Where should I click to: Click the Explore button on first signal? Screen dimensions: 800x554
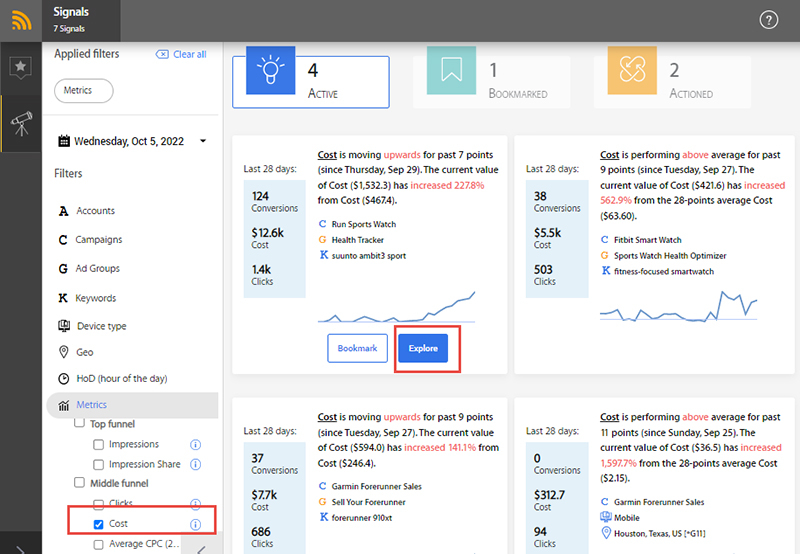click(x=423, y=348)
